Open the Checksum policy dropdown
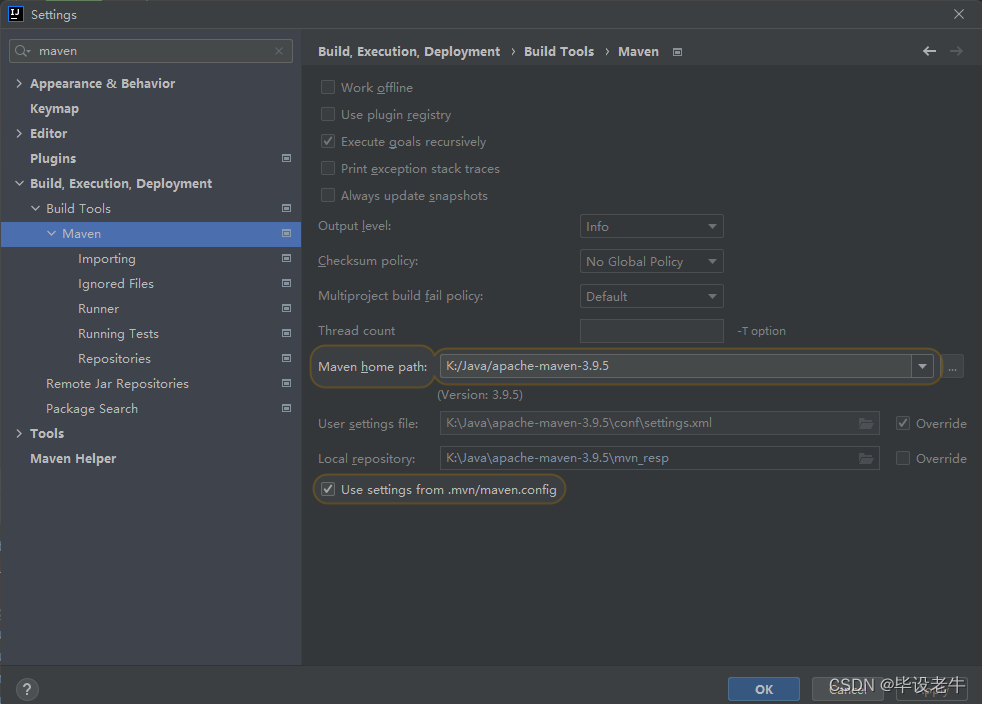 pos(651,261)
